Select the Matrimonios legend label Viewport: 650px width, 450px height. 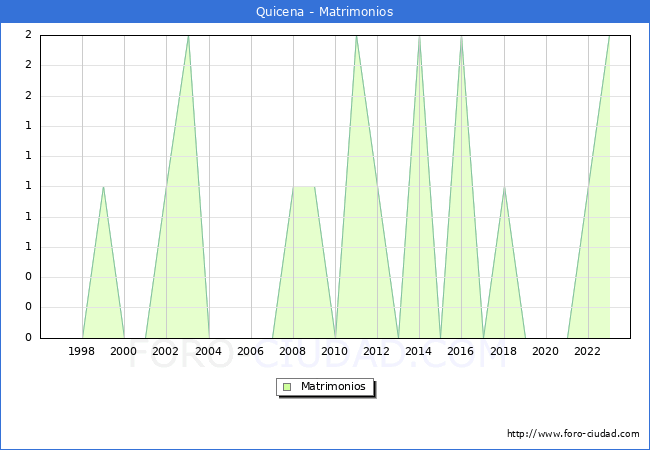pyautogui.click(x=333, y=387)
